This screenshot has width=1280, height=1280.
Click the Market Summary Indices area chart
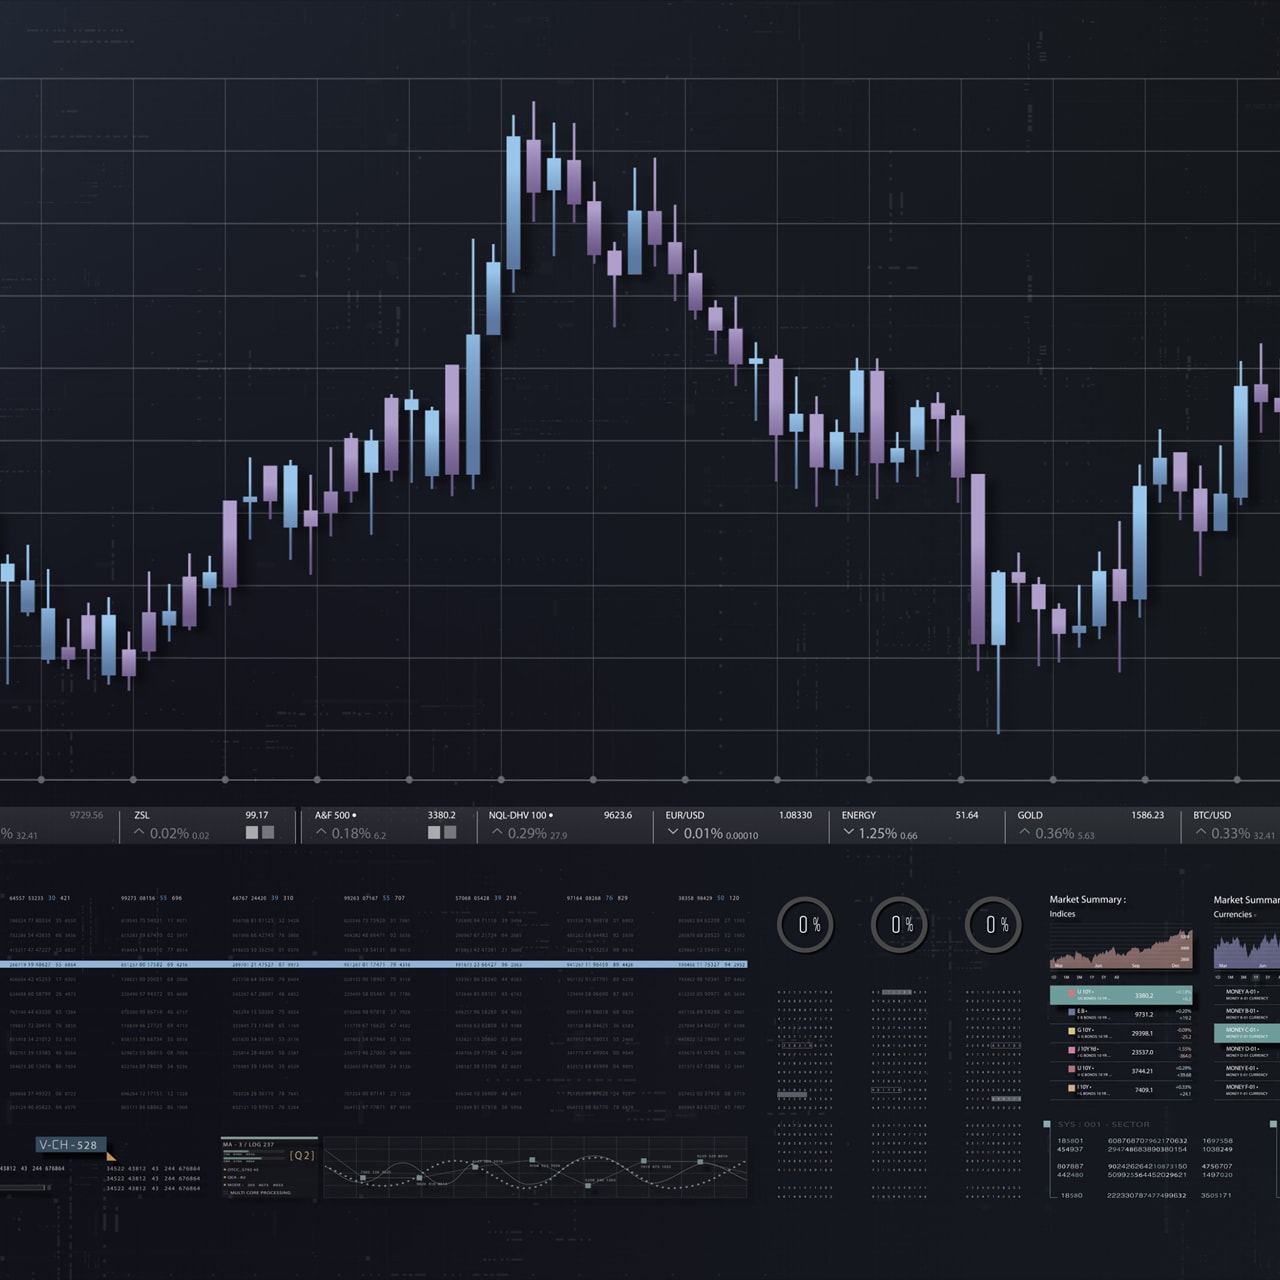coord(1121,949)
